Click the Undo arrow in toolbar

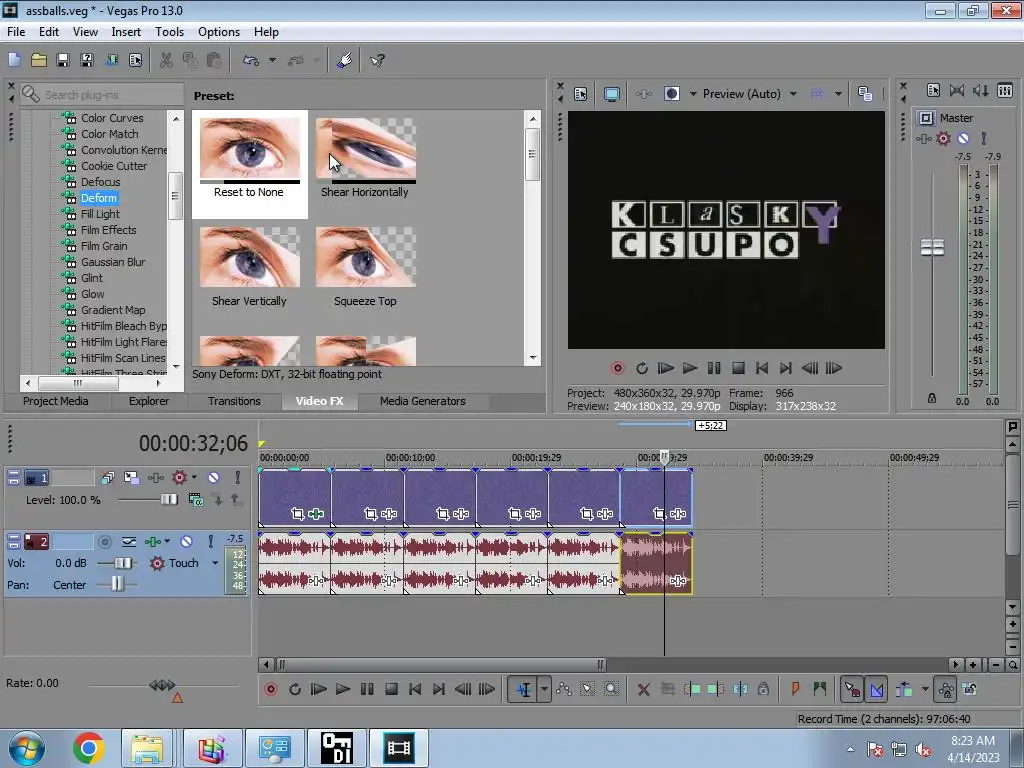(251, 61)
